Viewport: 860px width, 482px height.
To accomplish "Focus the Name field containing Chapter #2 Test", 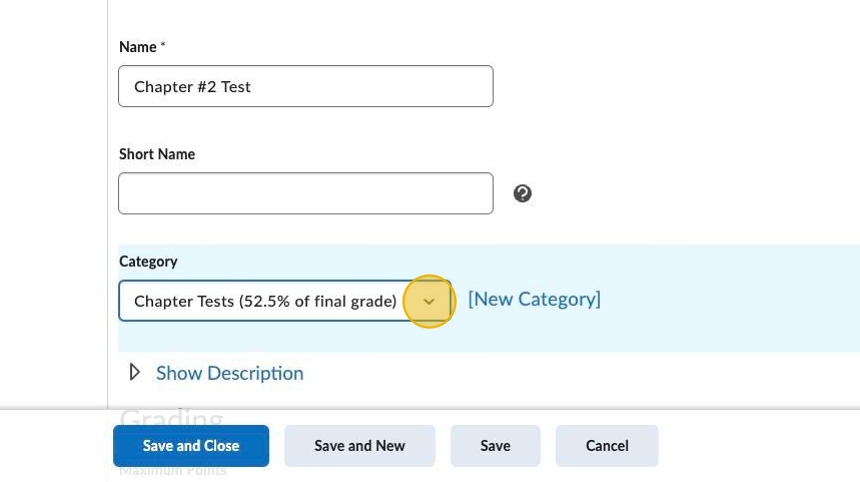I will point(305,86).
